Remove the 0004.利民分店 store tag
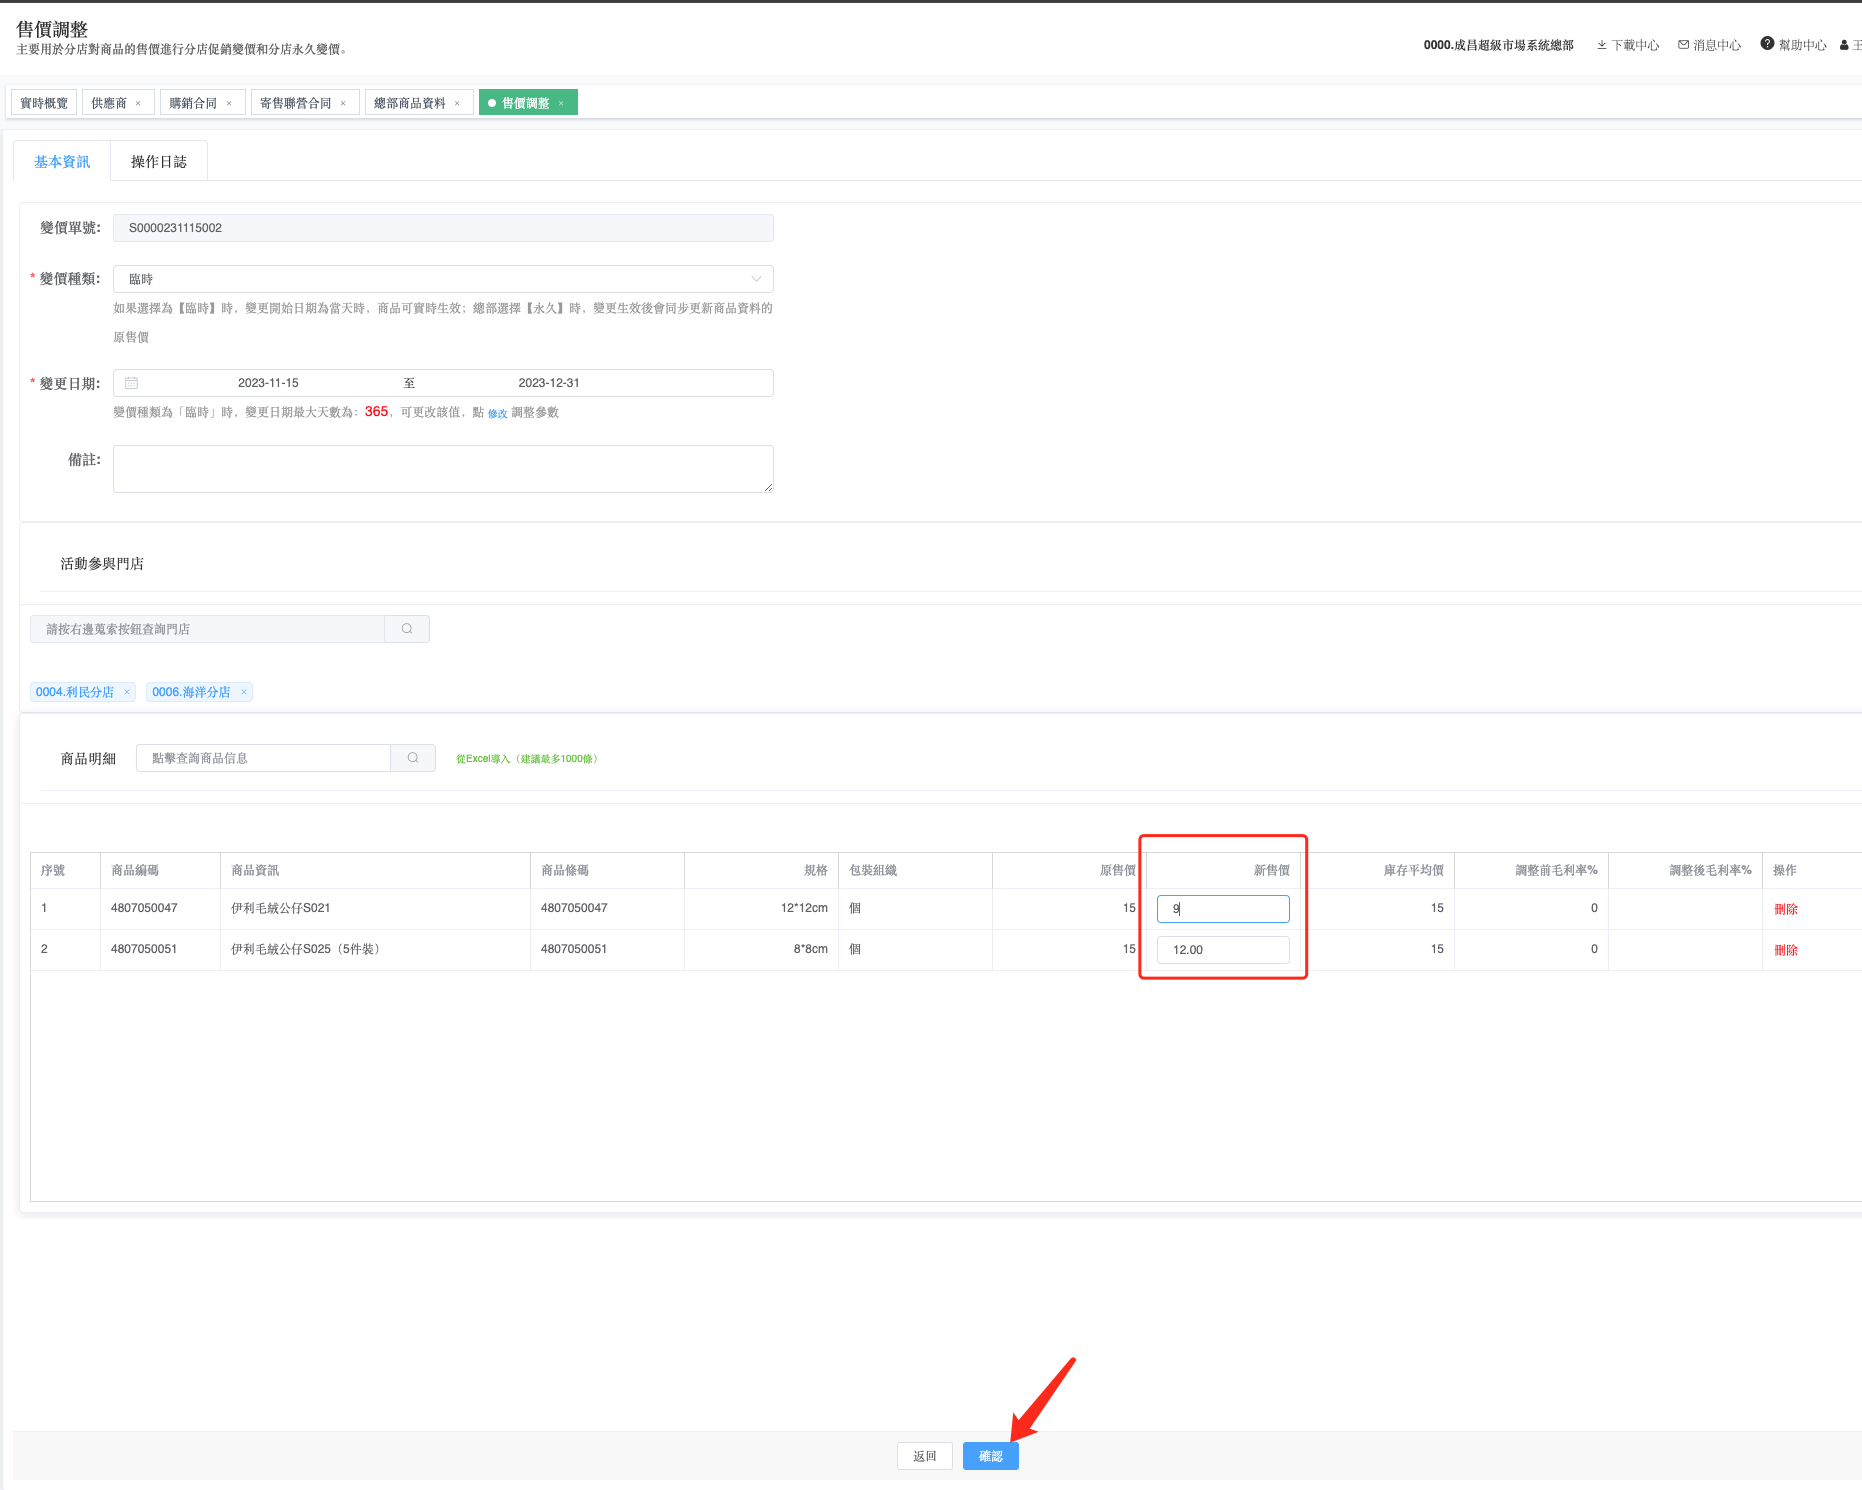The width and height of the screenshot is (1862, 1490). tap(127, 692)
